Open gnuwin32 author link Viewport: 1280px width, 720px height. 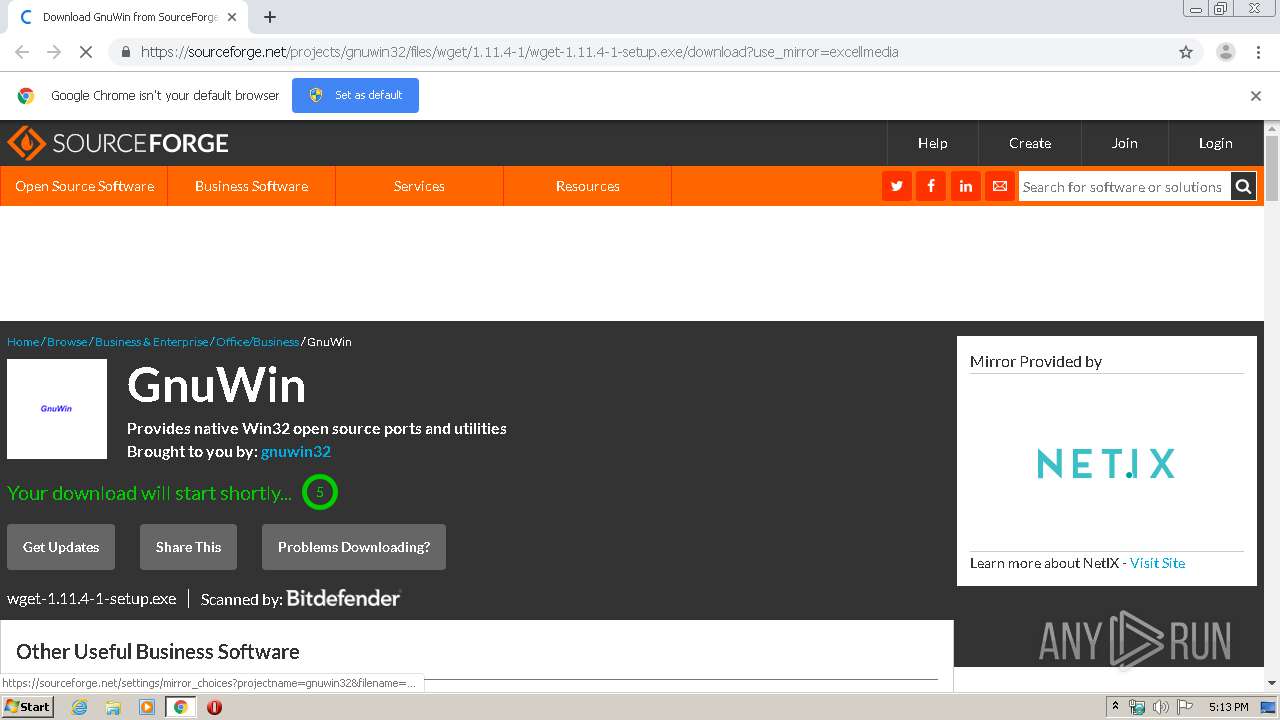pyautogui.click(x=296, y=451)
